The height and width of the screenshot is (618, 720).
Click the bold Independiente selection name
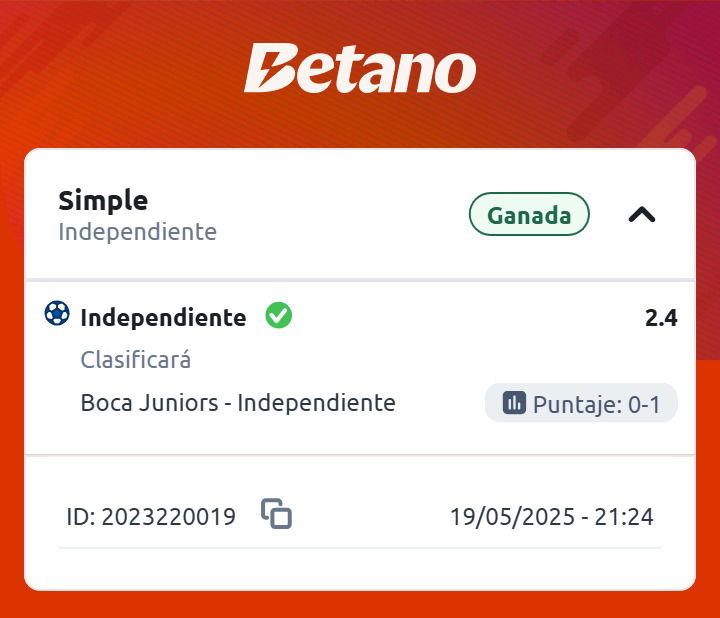coord(163,318)
